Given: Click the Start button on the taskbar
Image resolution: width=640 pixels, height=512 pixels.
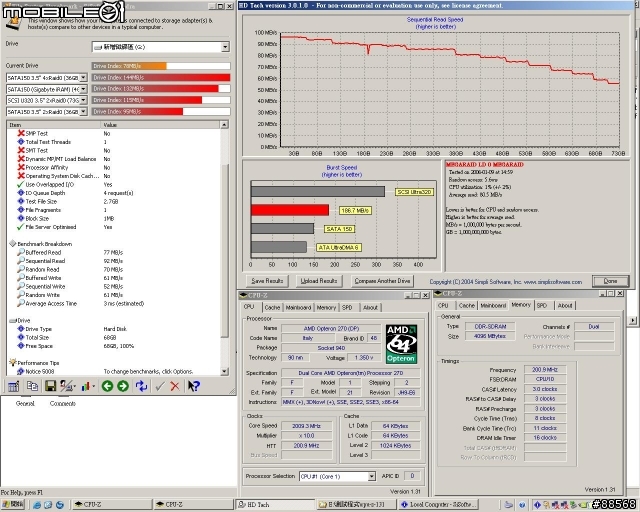Looking at the screenshot, I should coord(13,505).
